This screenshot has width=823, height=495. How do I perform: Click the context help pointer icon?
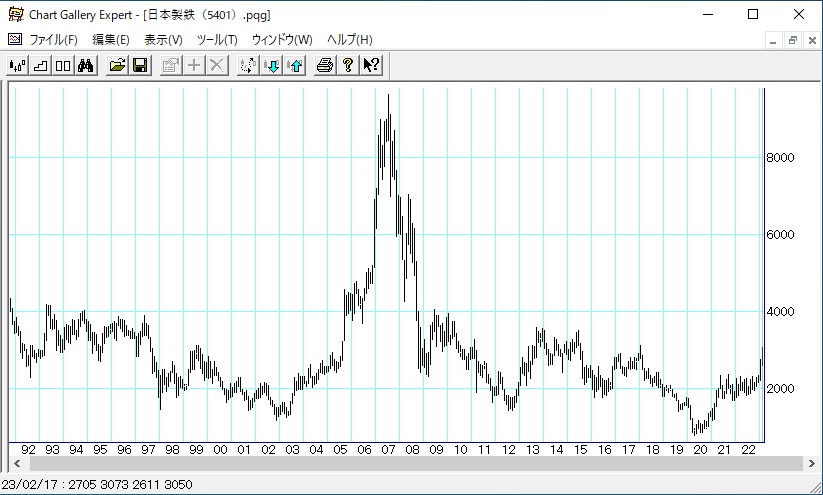tap(371, 66)
